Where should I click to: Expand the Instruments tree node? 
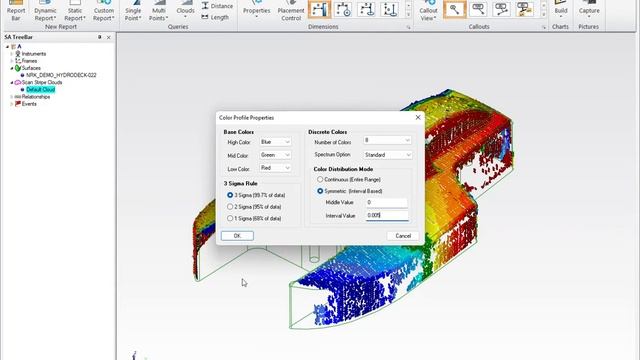point(11,54)
